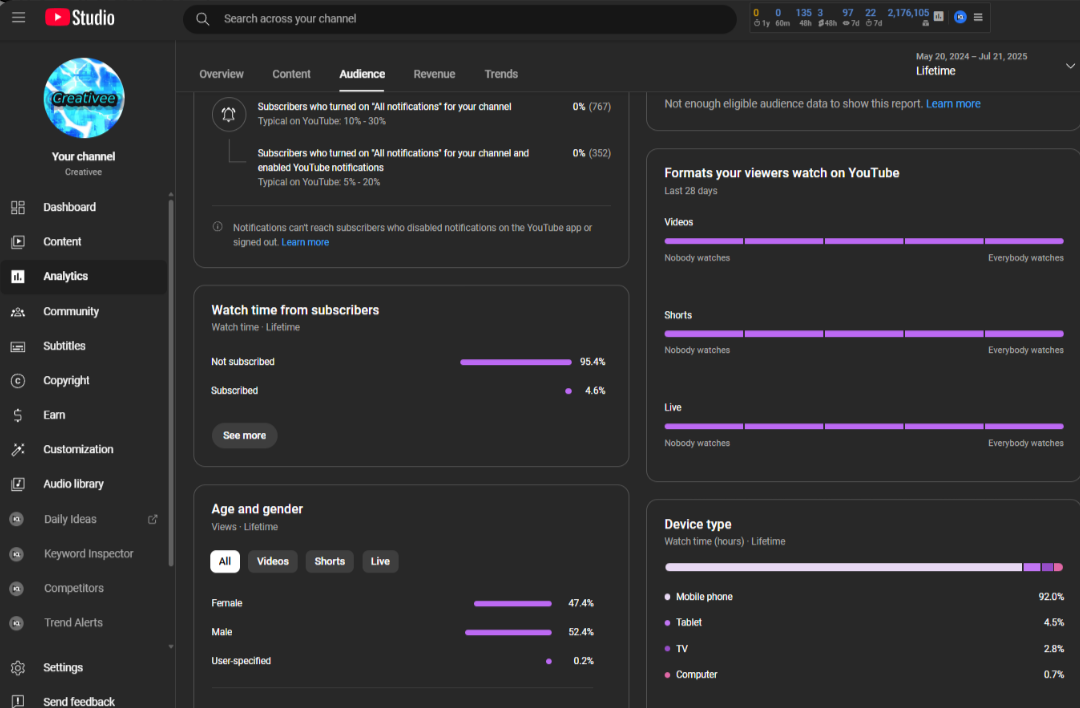Click the Female 47.4% bar
The image size is (1080, 708).
click(x=512, y=603)
